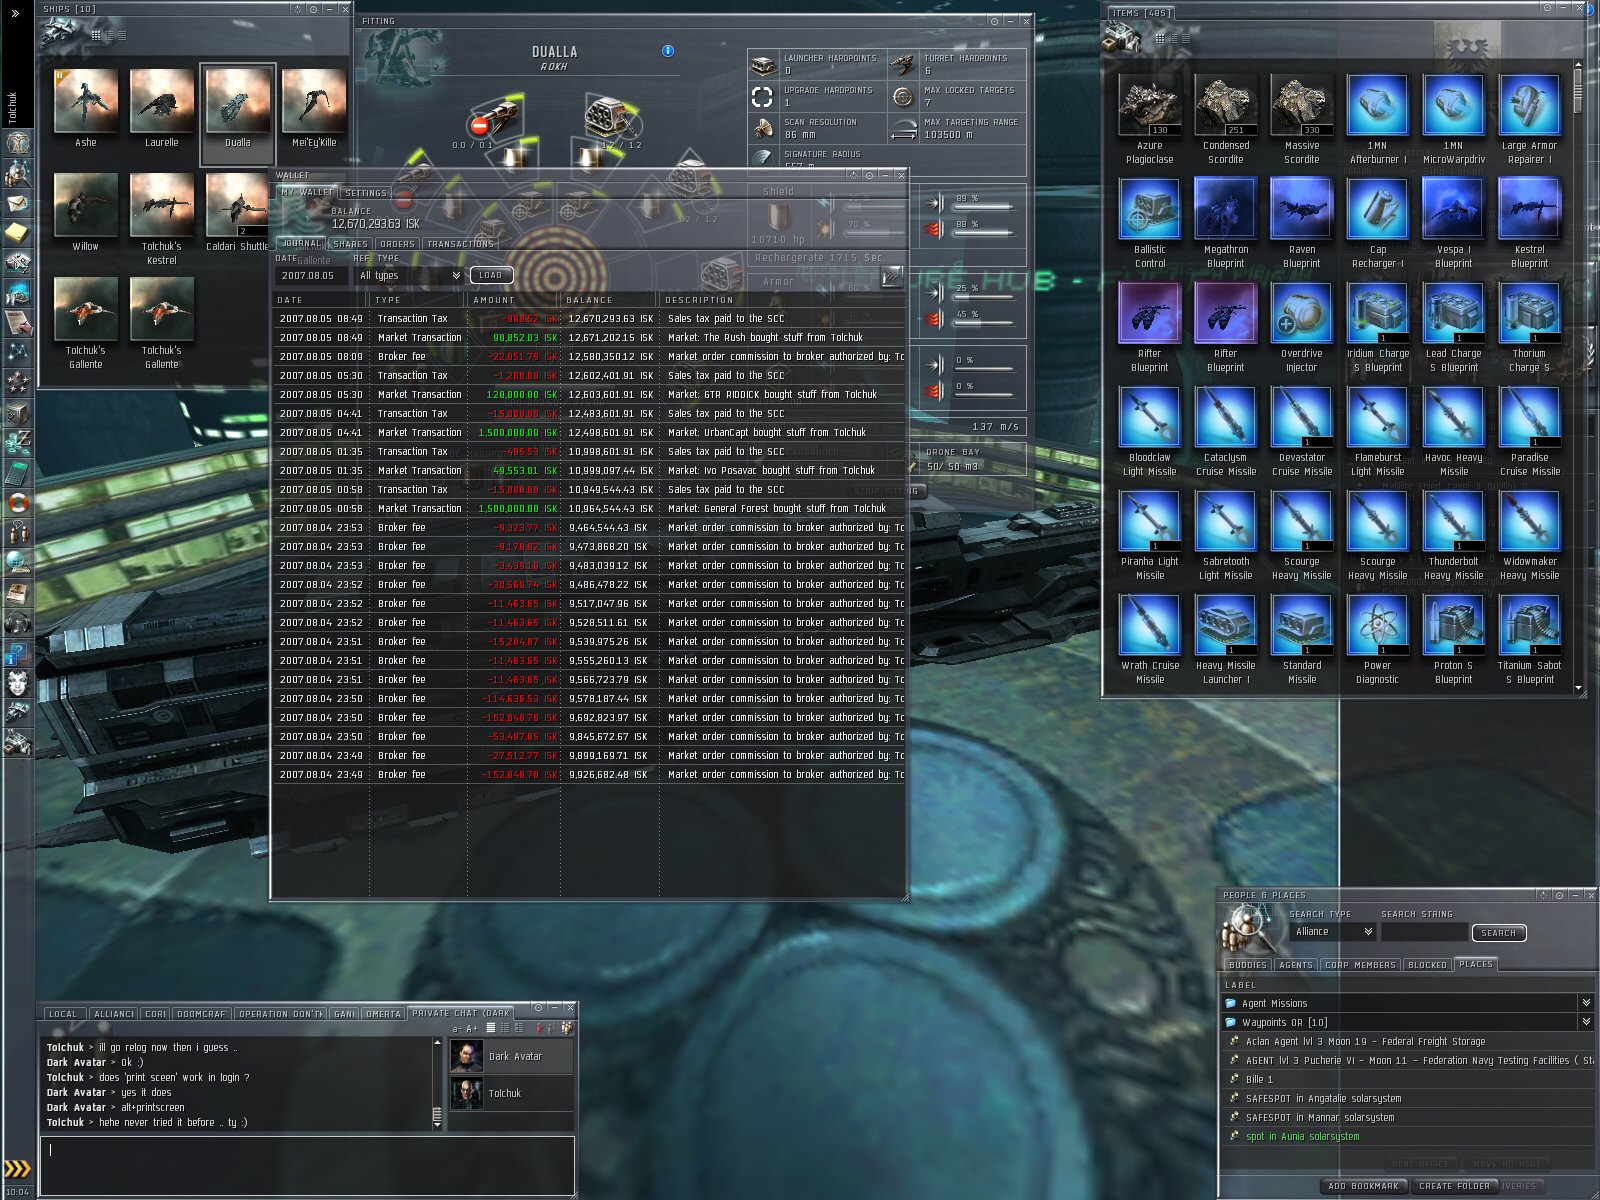Click the Create Folder button
The image size is (1600, 1200).
(x=1454, y=1186)
